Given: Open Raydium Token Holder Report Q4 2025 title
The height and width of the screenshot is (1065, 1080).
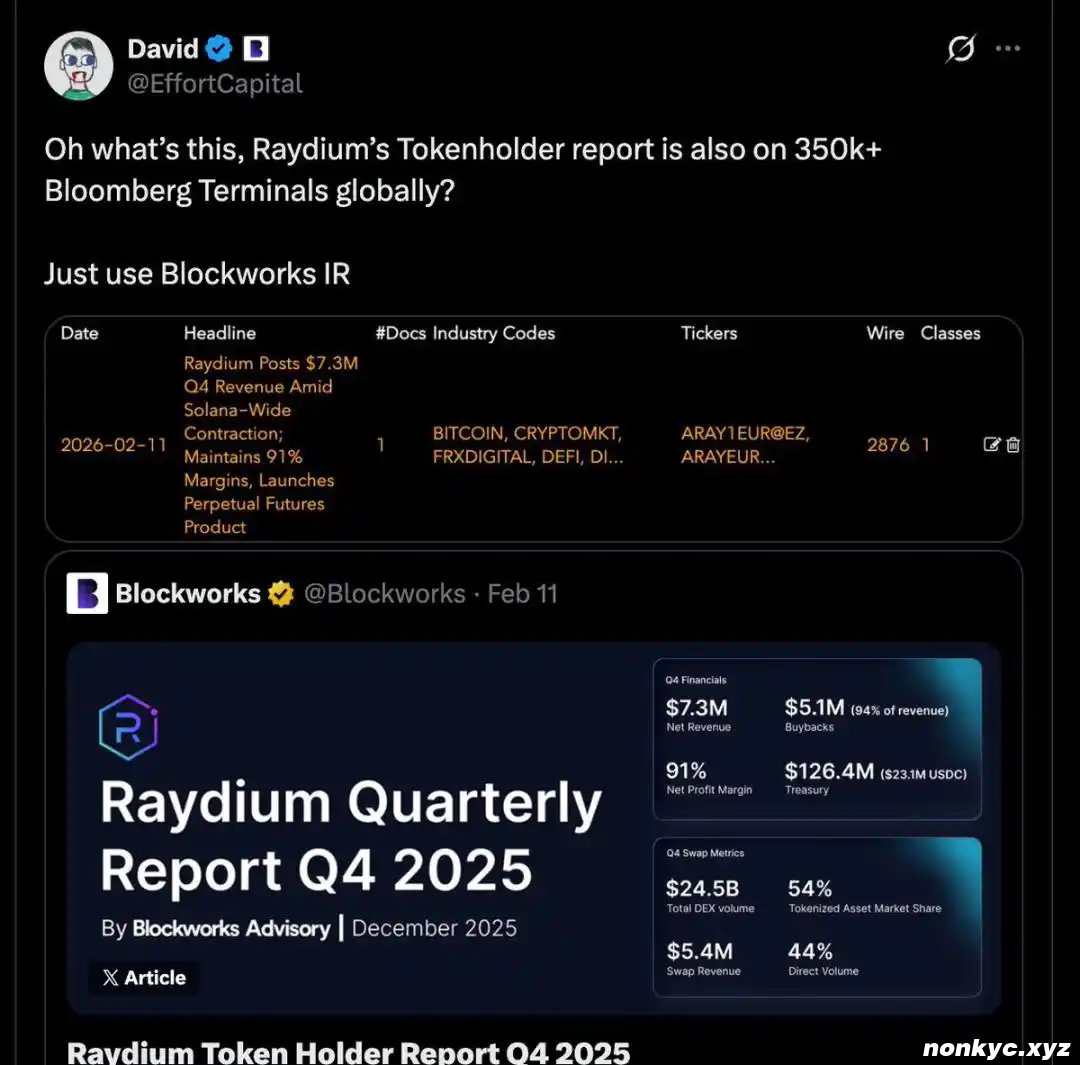Looking at the screenshot, I should point(348,1050).
